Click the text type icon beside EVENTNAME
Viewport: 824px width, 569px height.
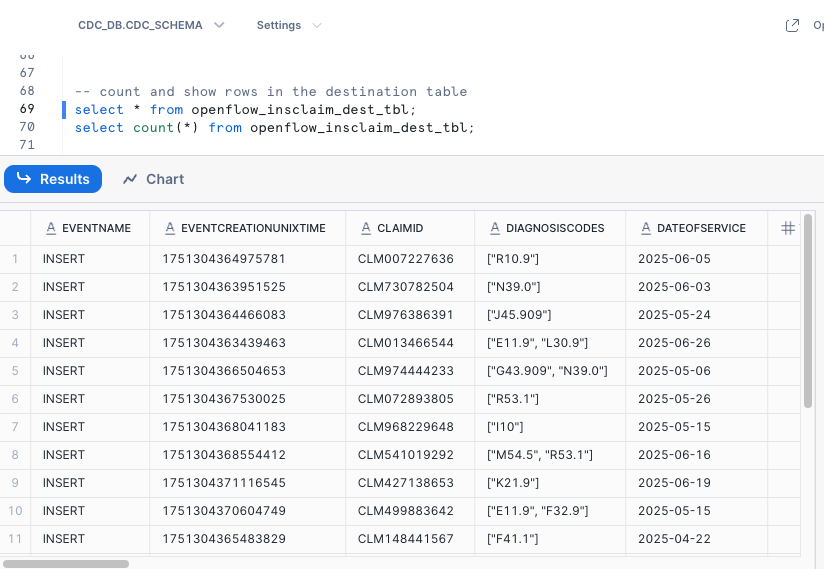point(51,228)
